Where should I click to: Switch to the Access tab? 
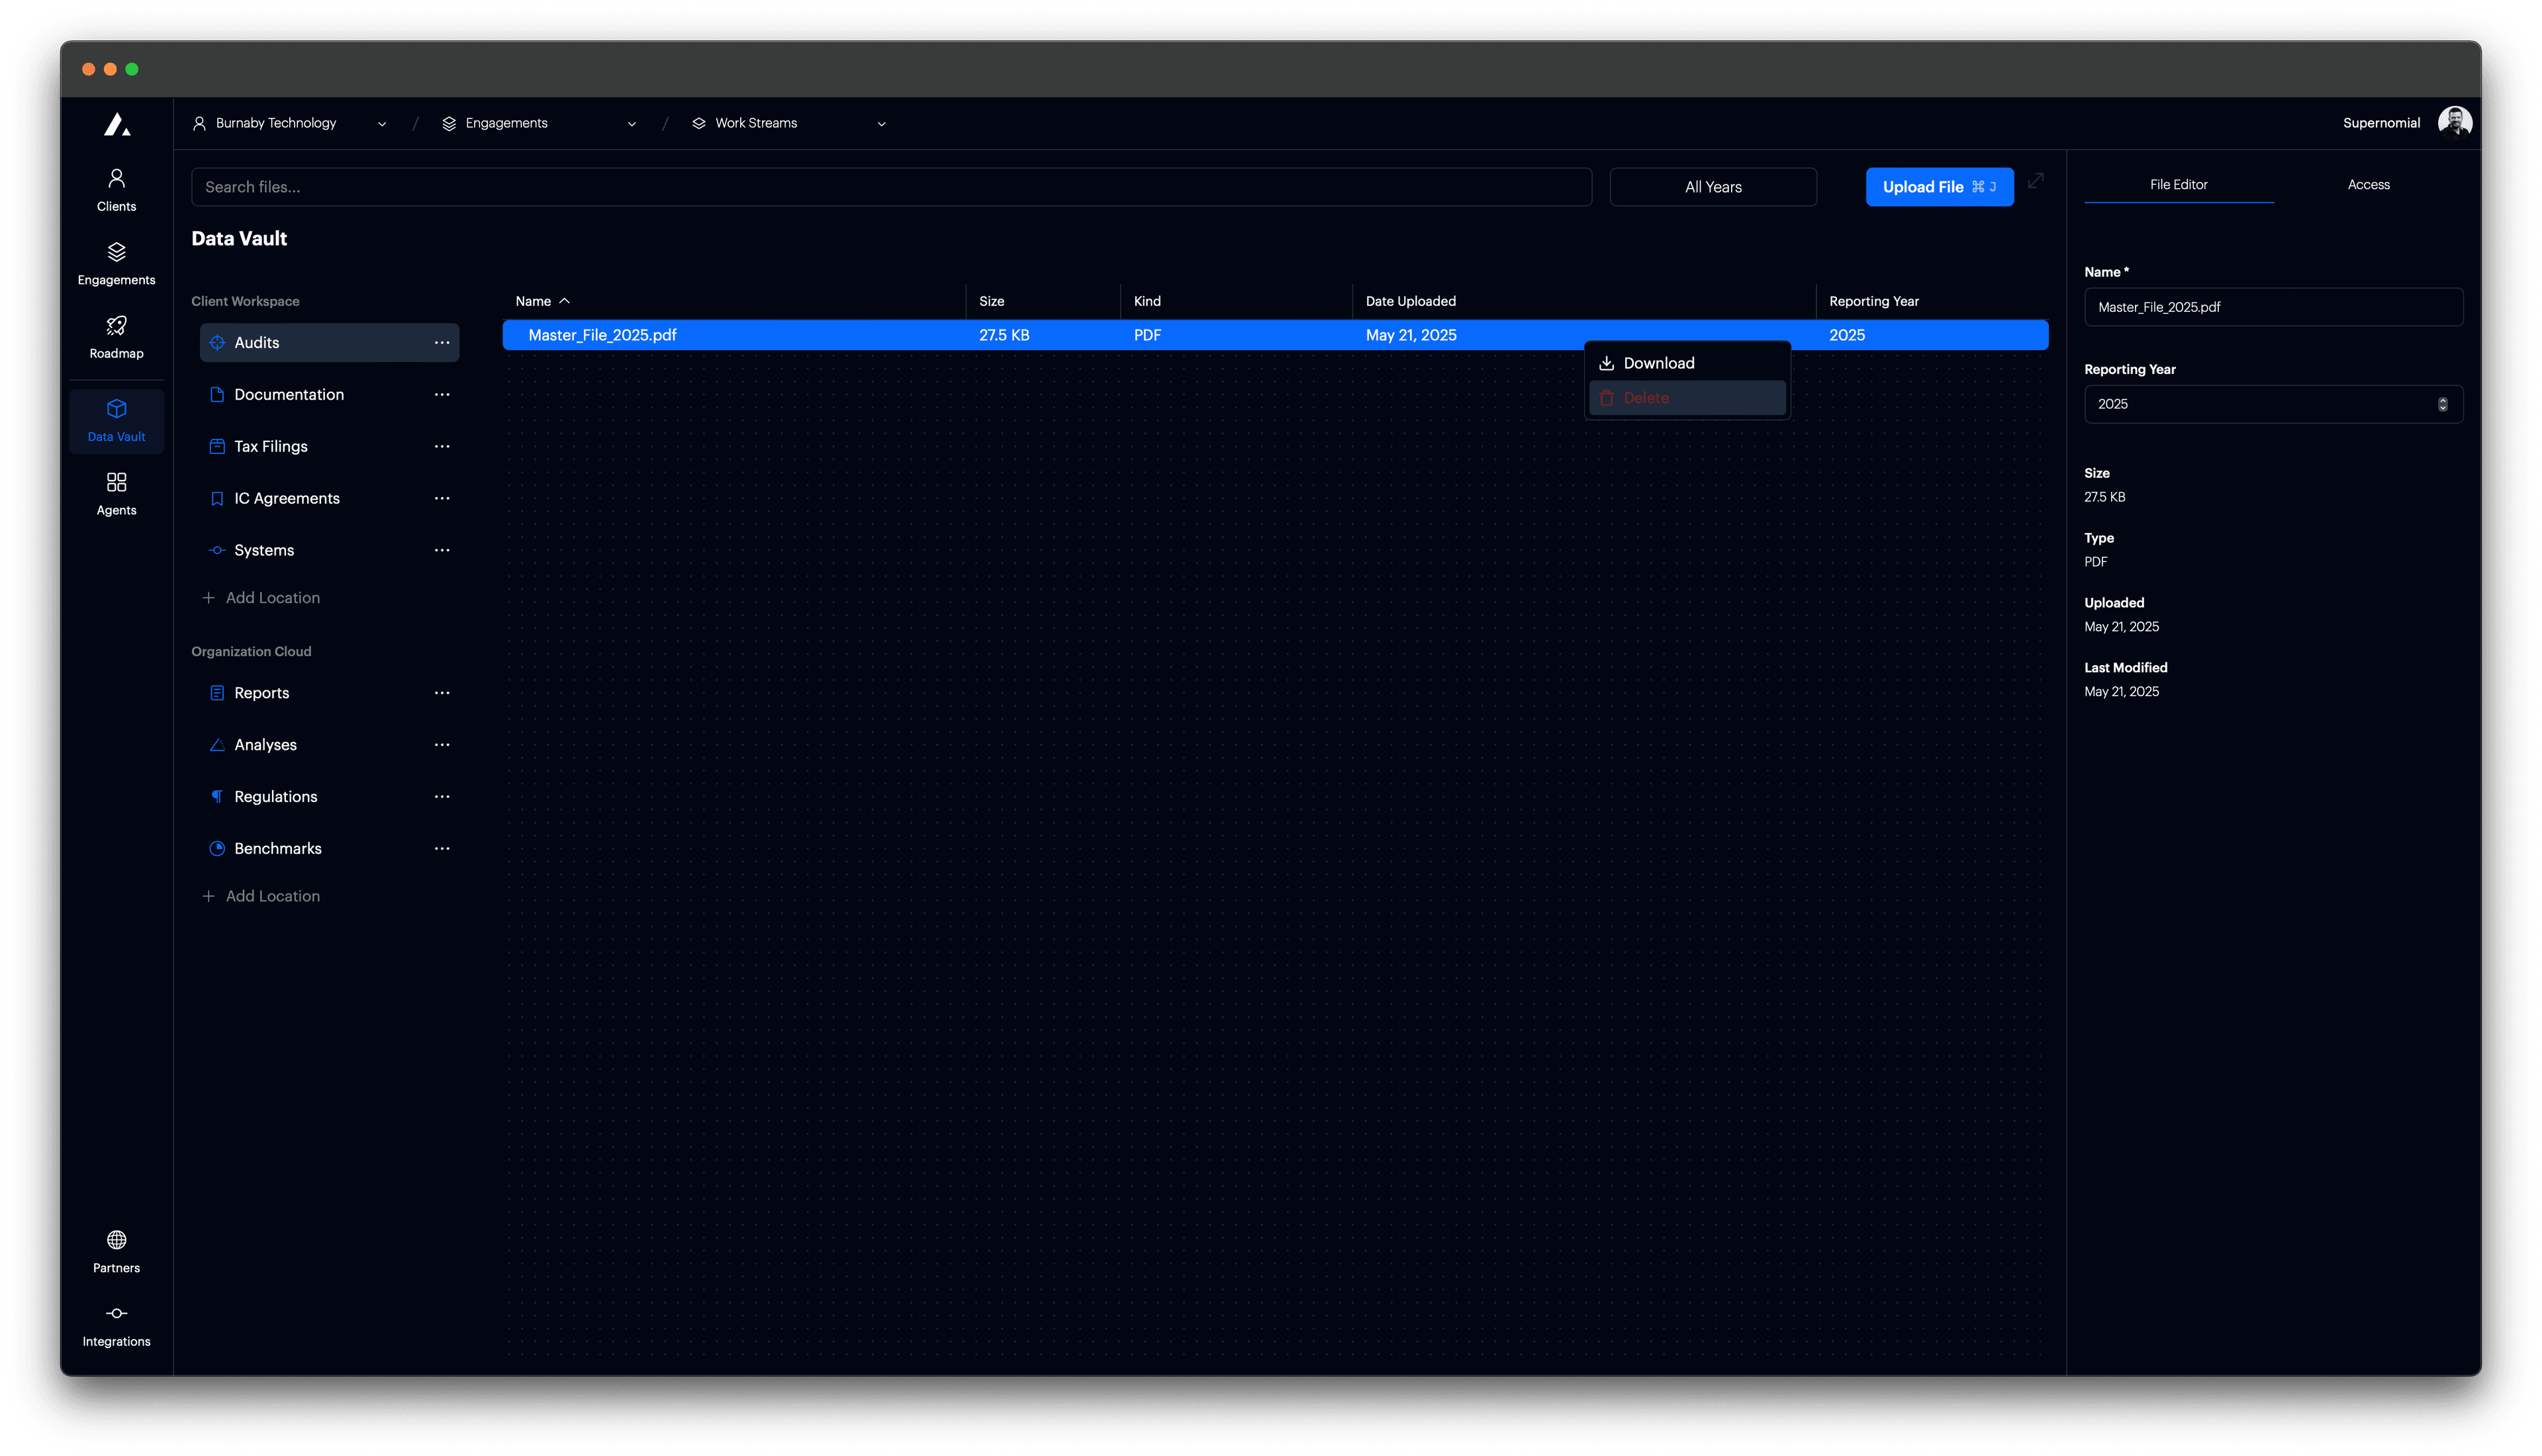point(2368,184)
